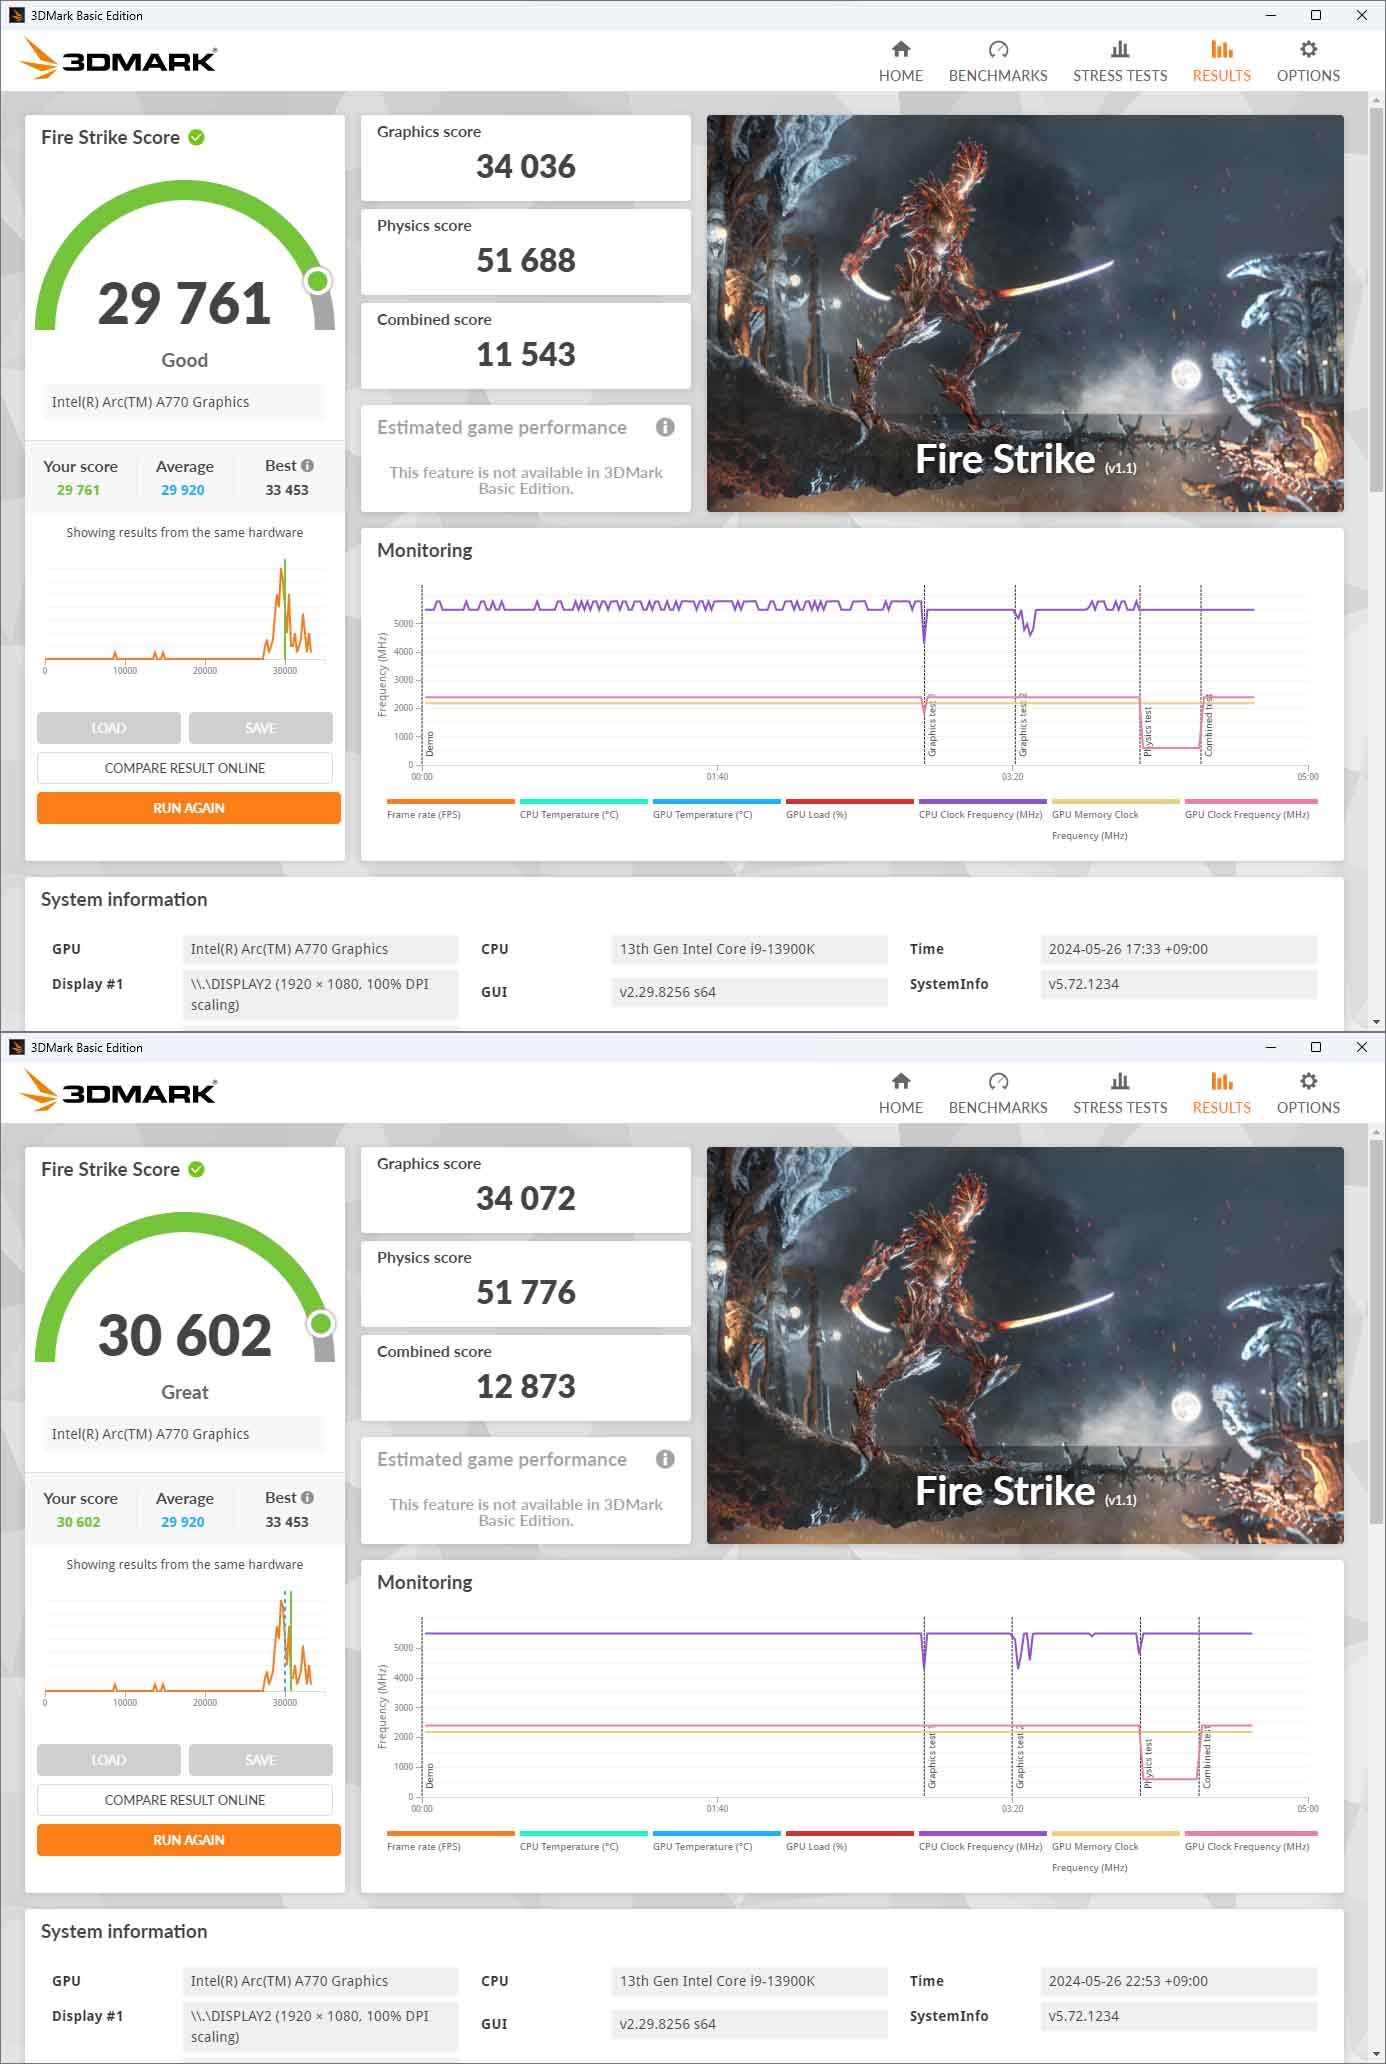Toggle CPU Temperature legend in bottom Monitoring chart

(583, 1841)
